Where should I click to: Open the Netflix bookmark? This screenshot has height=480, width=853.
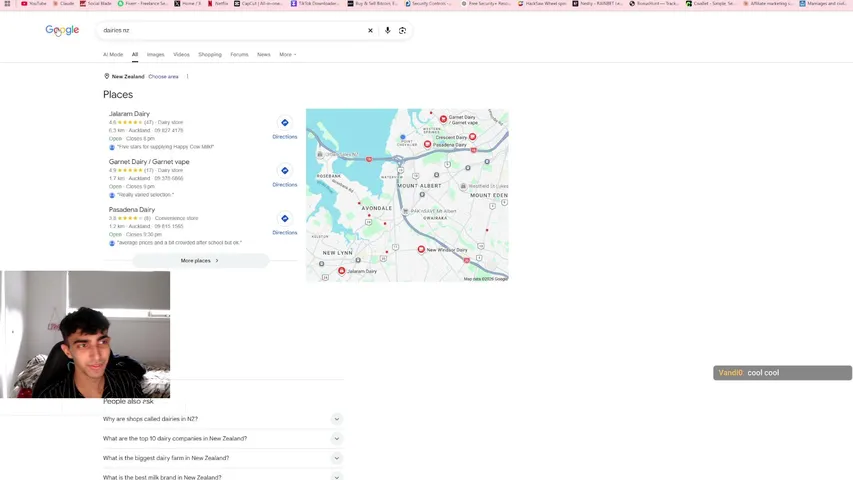(x=218, y=3)
